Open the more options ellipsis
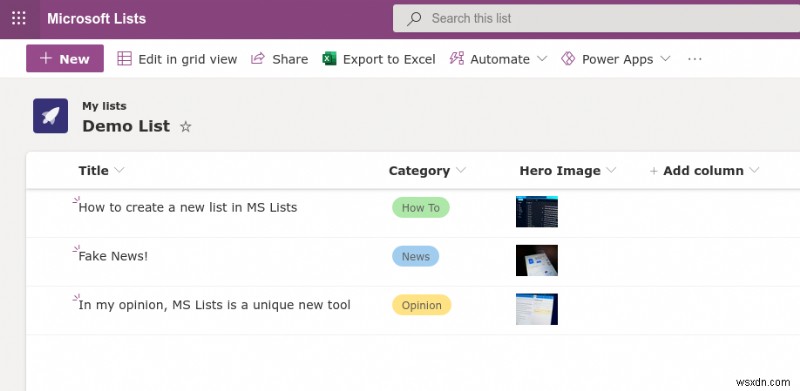Image resolution: width=800 pixels, height=391 pixels. 694,59
